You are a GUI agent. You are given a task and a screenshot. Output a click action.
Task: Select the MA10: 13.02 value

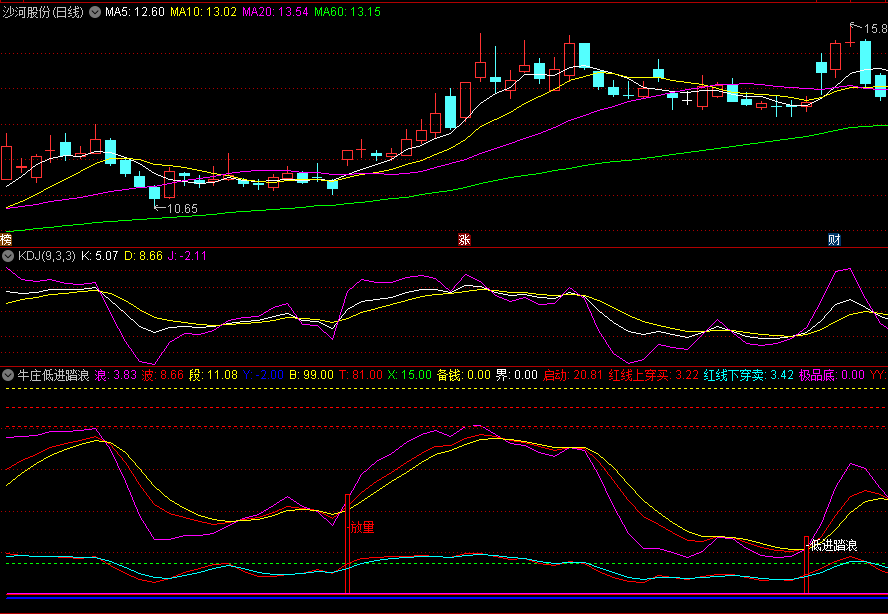203,12
